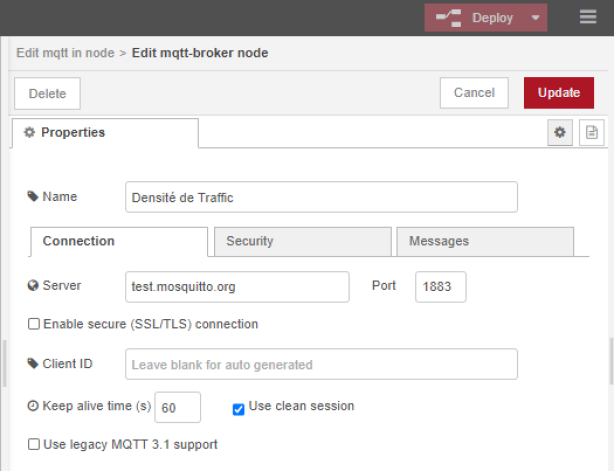
Task: Open the node description document icon
Action: point(592,132)
